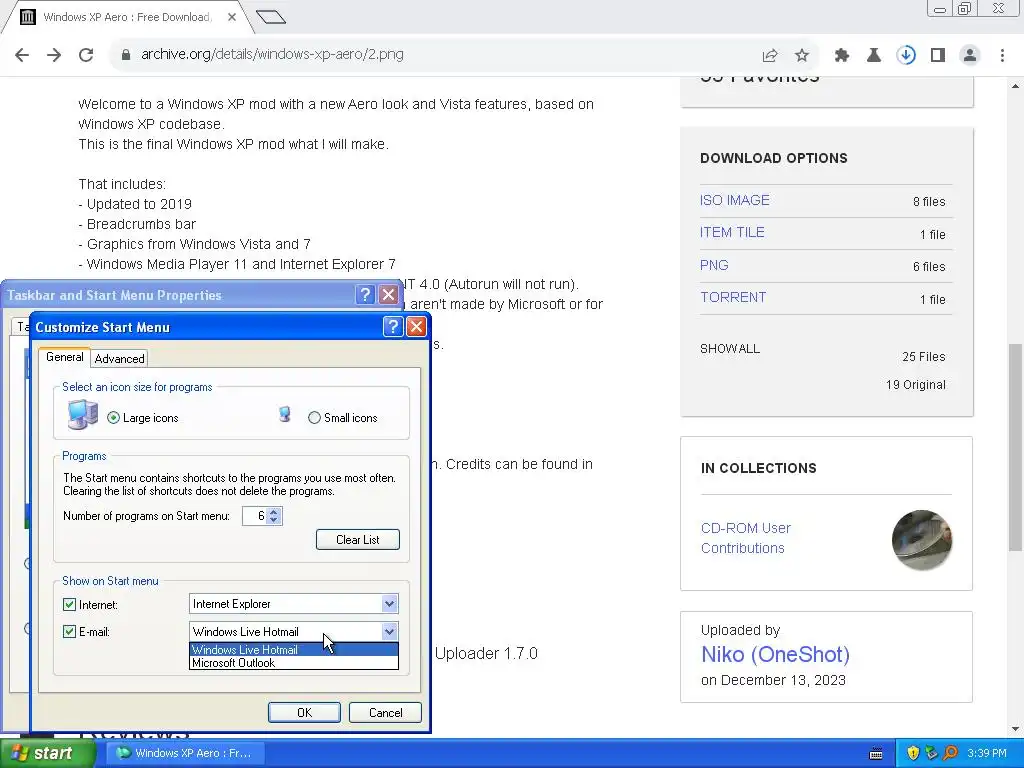Open the Chrome Labs flask icon
The width and height of the screenshot is (1024, 768).
874,56
